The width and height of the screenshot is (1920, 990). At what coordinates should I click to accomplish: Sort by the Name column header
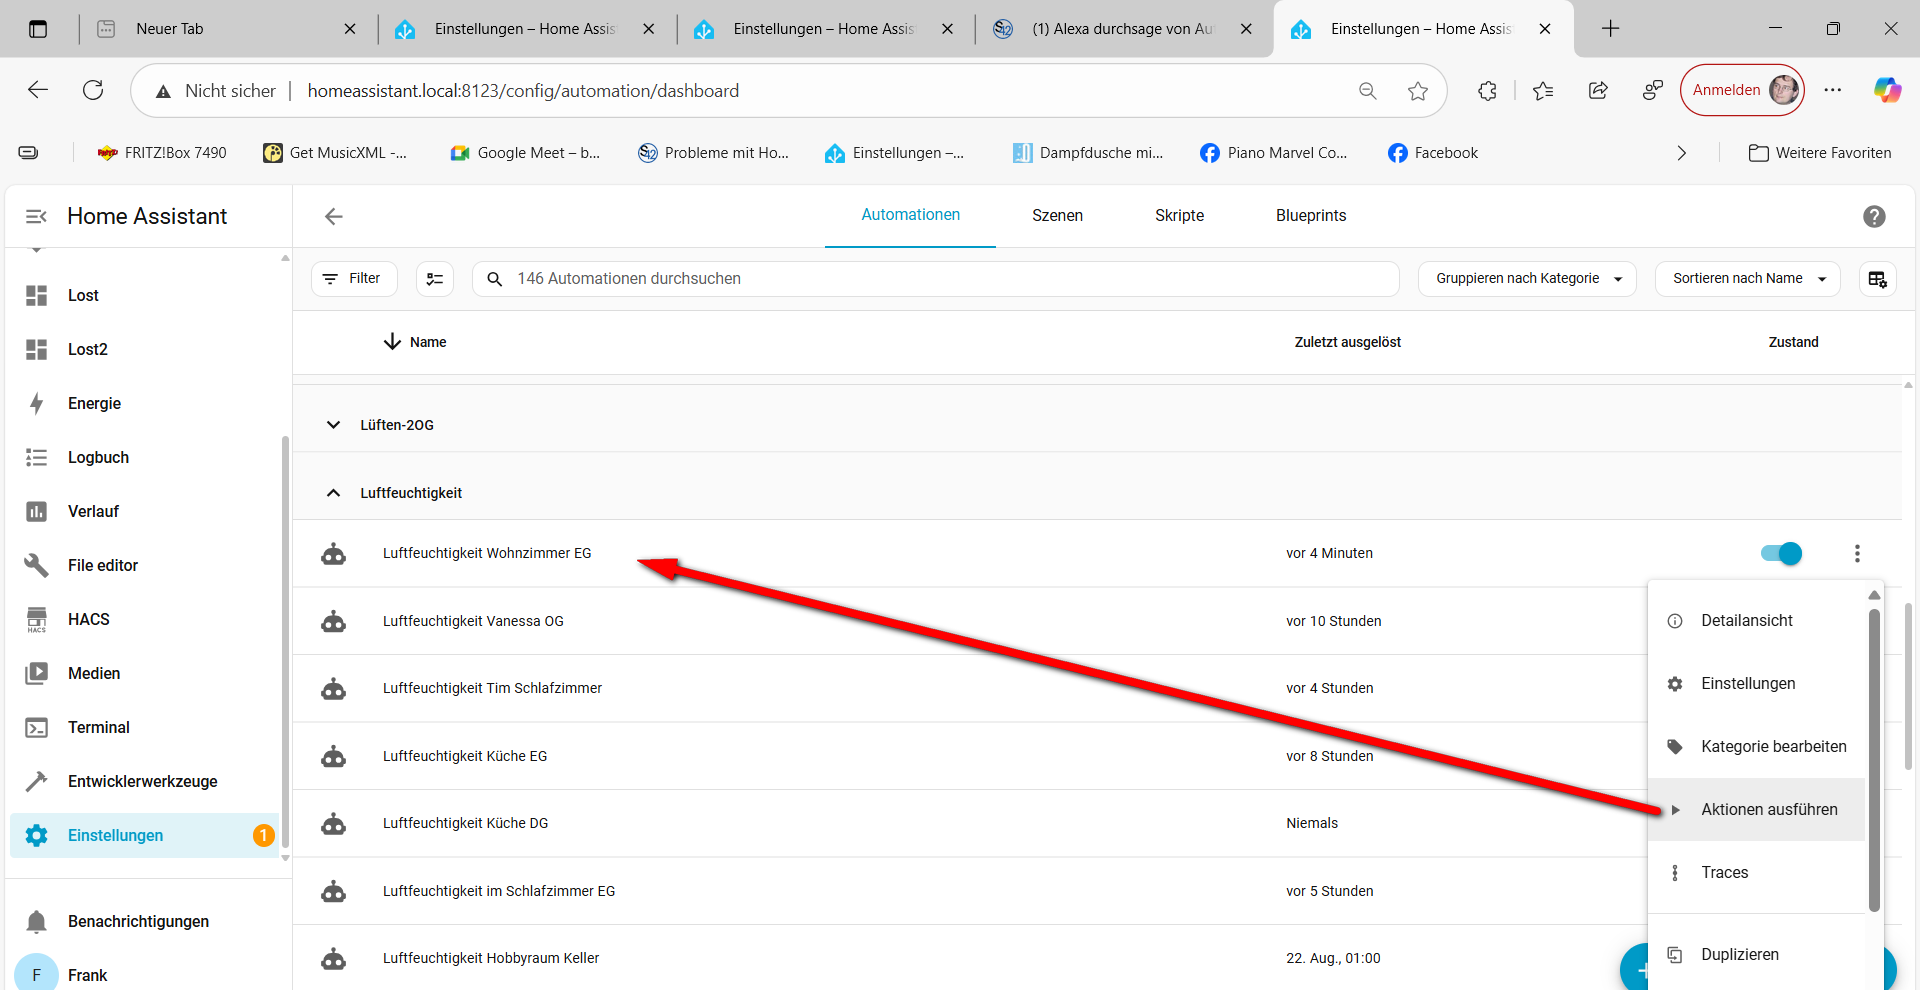pos(427,342)
